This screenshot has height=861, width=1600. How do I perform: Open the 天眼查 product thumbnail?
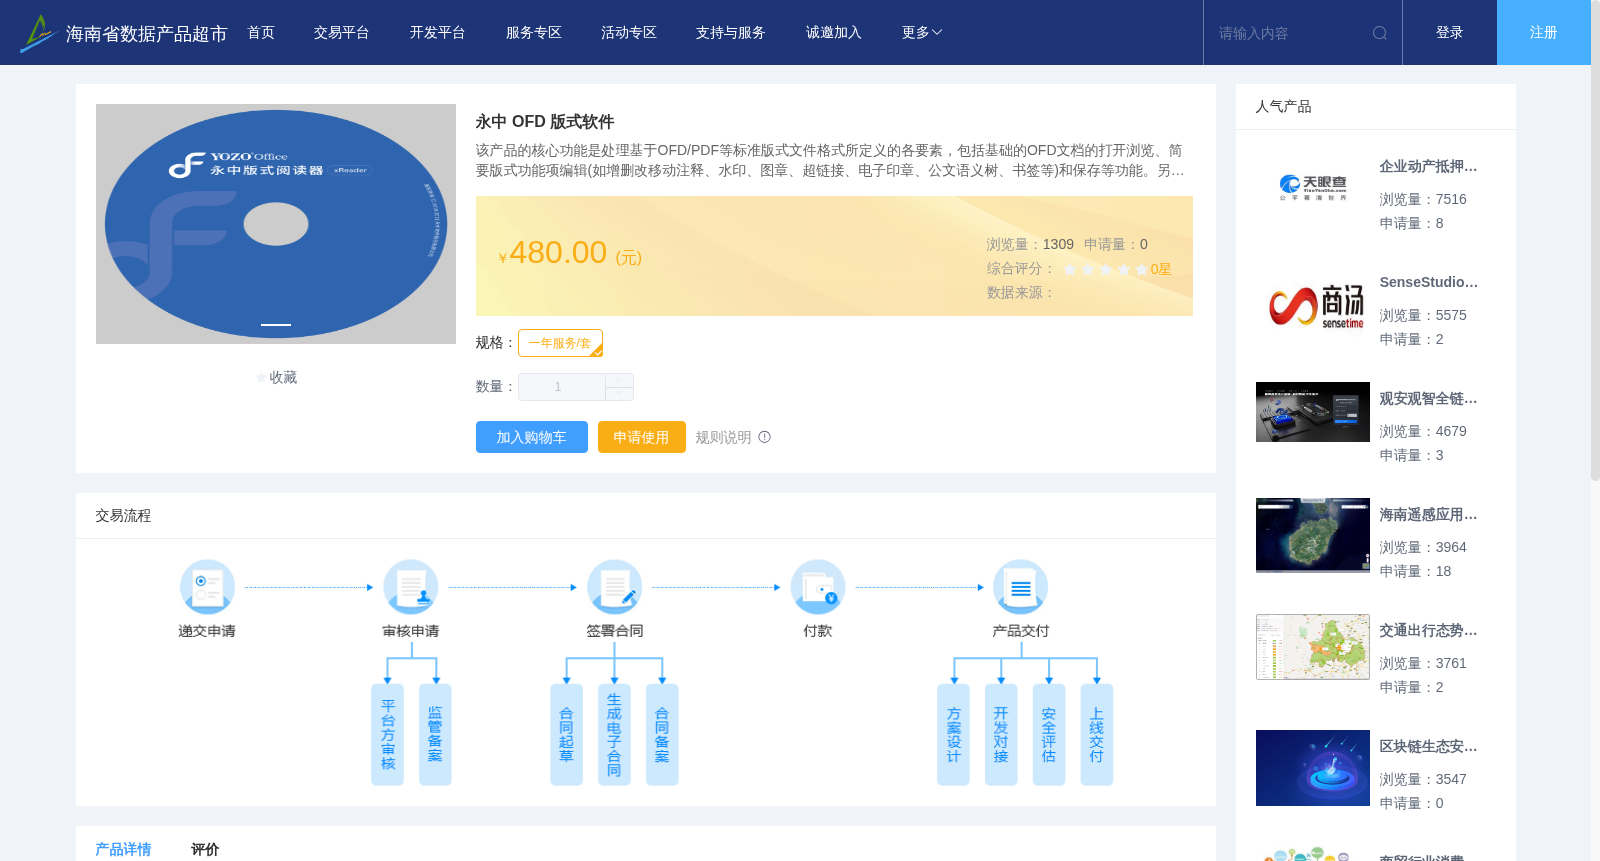[1313, 188]
